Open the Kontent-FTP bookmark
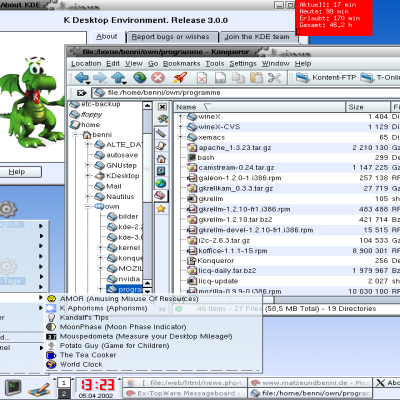 click(x=326, y=78)
